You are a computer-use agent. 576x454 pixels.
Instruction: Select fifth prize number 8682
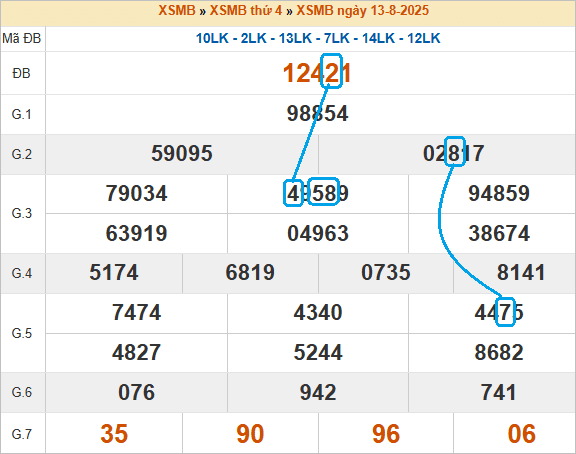click(499, 353)
